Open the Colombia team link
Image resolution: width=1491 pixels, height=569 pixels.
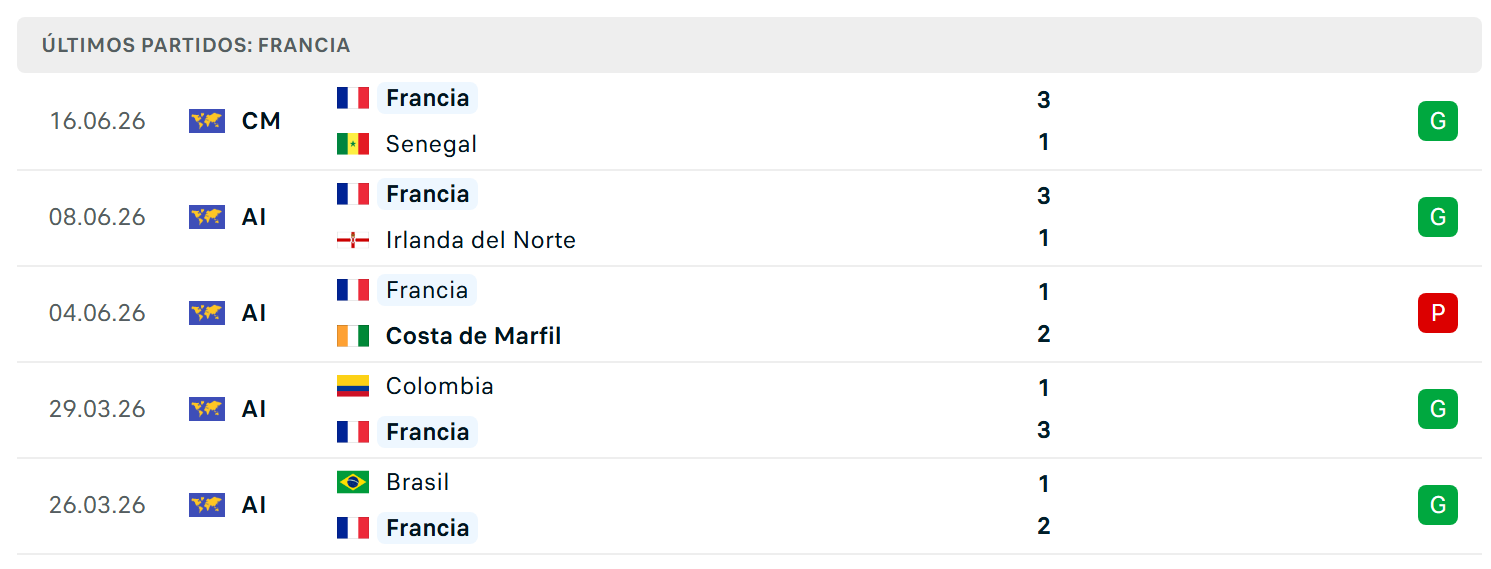(440, 386)
